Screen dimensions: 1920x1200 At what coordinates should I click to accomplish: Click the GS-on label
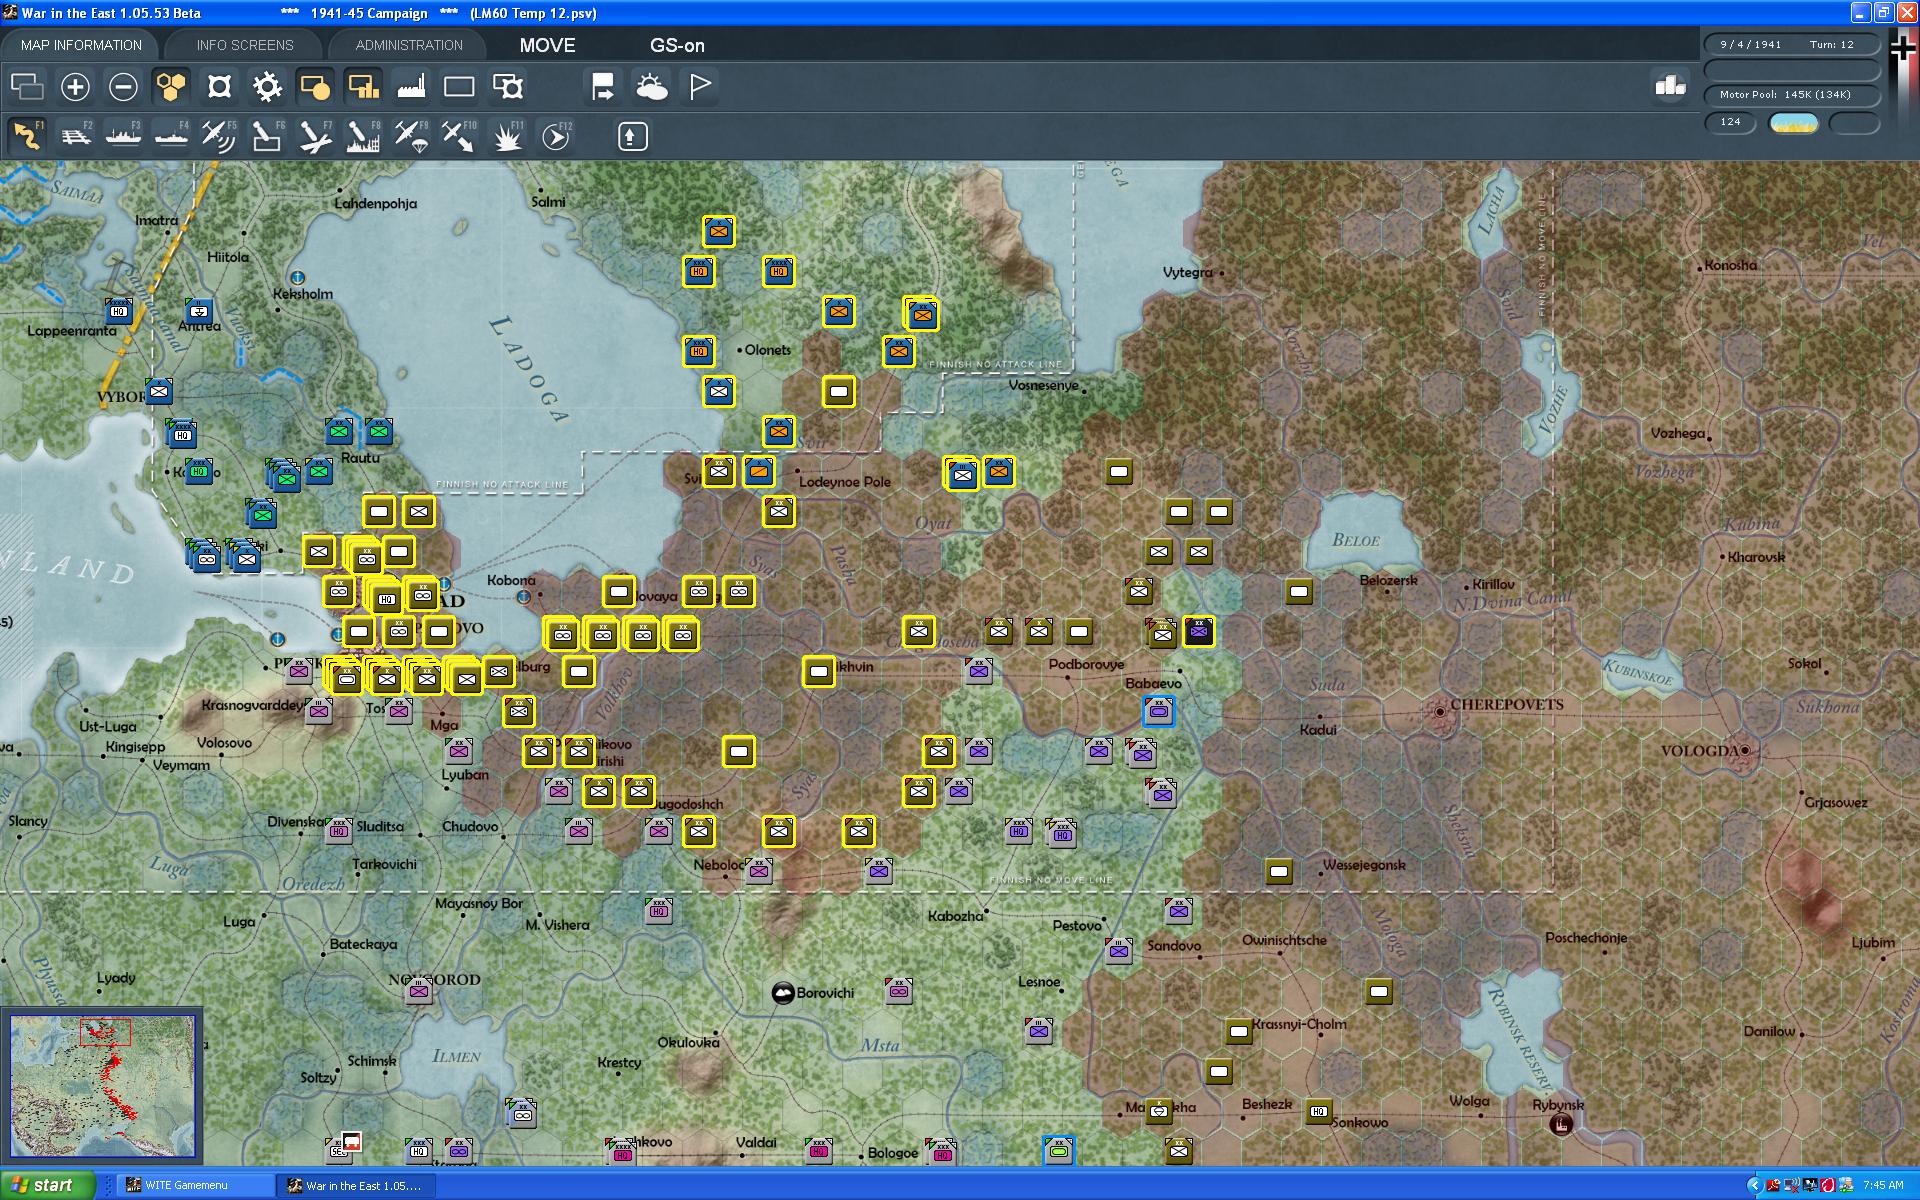click(677, 45)
